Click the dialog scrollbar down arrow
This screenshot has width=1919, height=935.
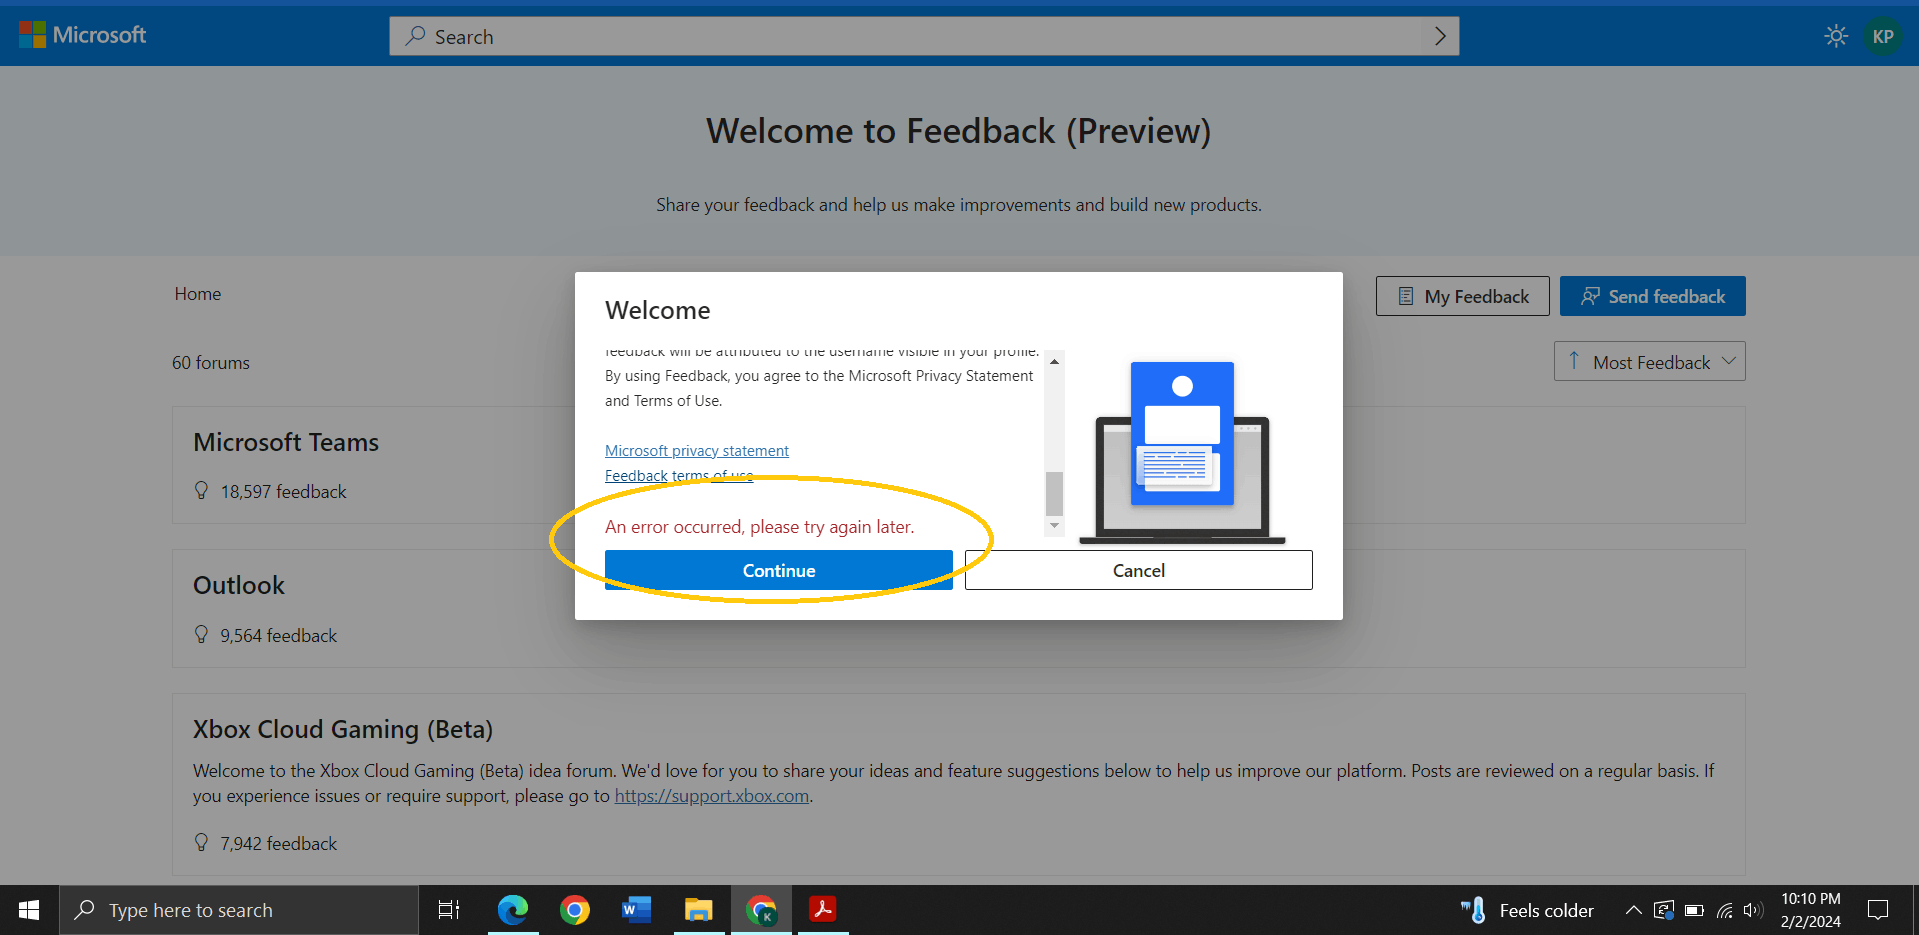pyautogui.click(x=1054, y=525)
